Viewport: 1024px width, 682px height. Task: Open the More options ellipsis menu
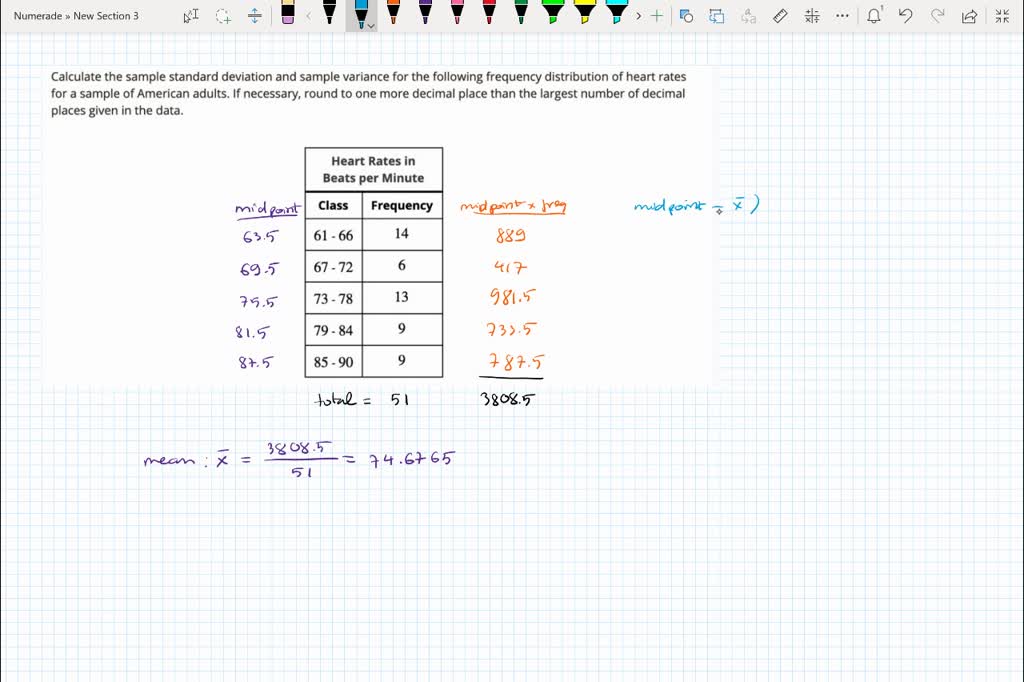coord(842,16)
